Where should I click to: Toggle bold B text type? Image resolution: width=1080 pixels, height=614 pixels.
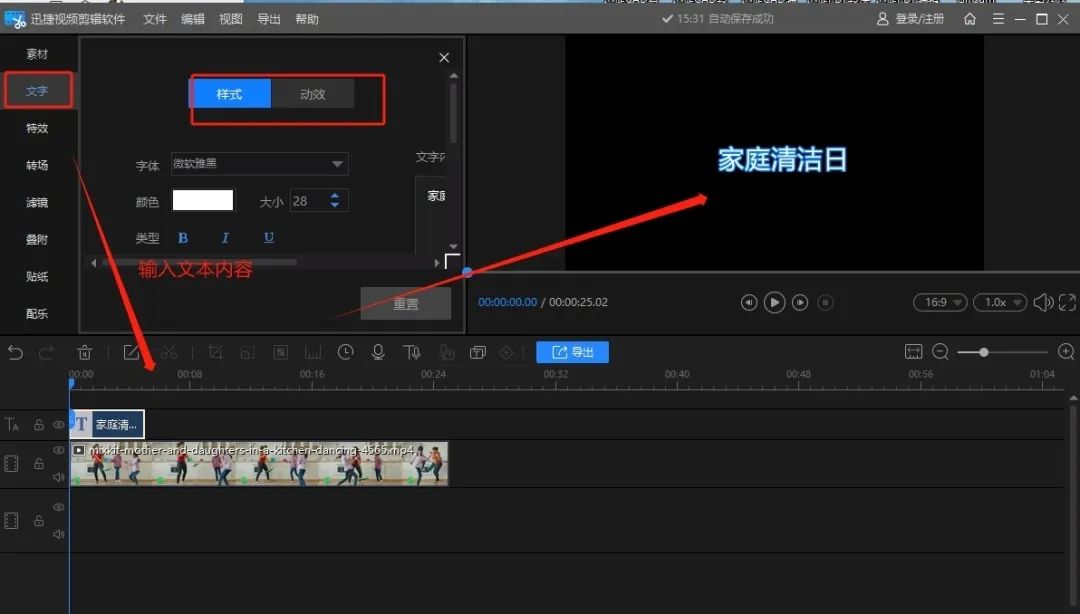pos(183,238)
